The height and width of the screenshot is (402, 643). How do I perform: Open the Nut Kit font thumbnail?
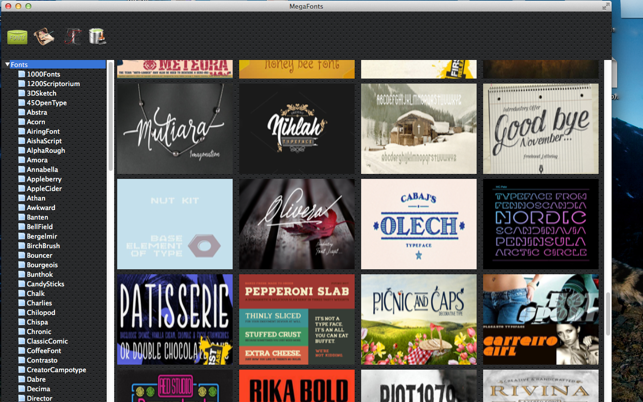(175, 224)
